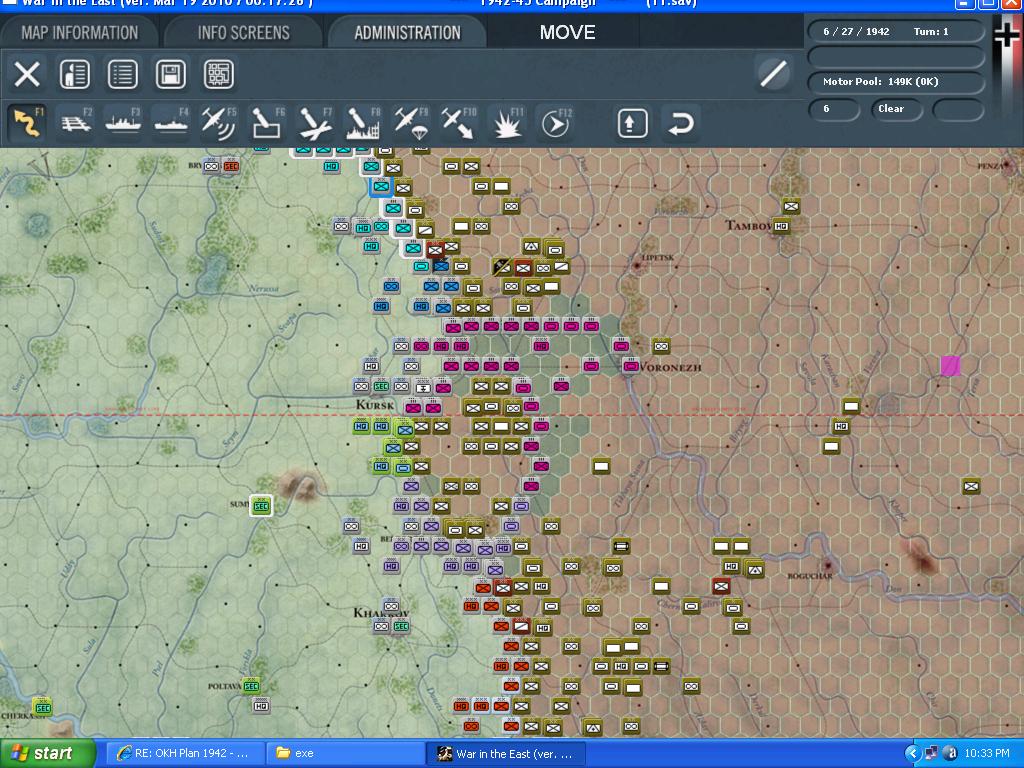This screenshot has width=1024, height=768.
Task: Select the F10 Air transfer mode
Action: tap(458, 122)
